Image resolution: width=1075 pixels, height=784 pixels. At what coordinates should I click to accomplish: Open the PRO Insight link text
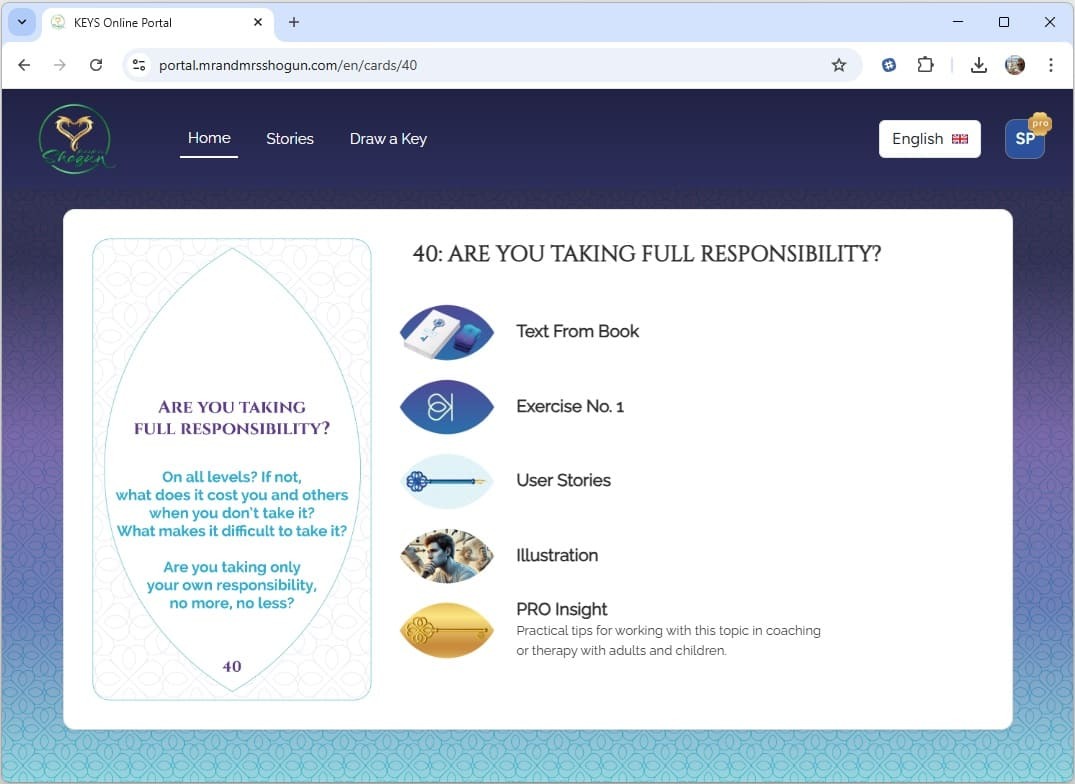click(561, 609)
